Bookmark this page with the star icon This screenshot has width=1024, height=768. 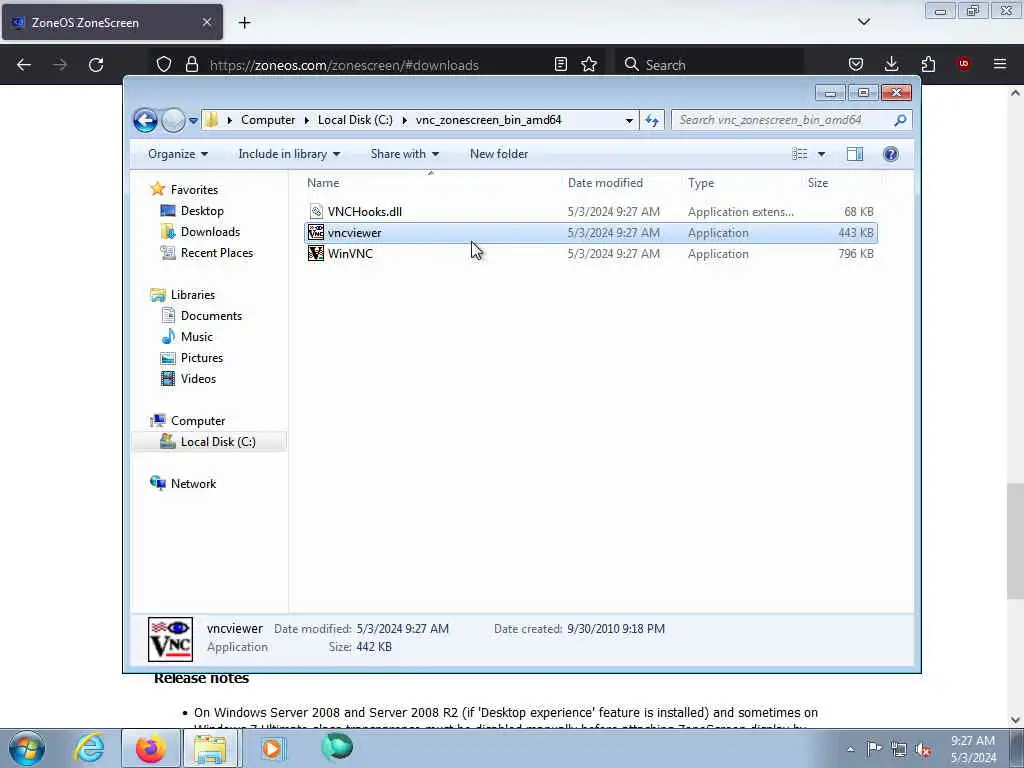[589, 64]
